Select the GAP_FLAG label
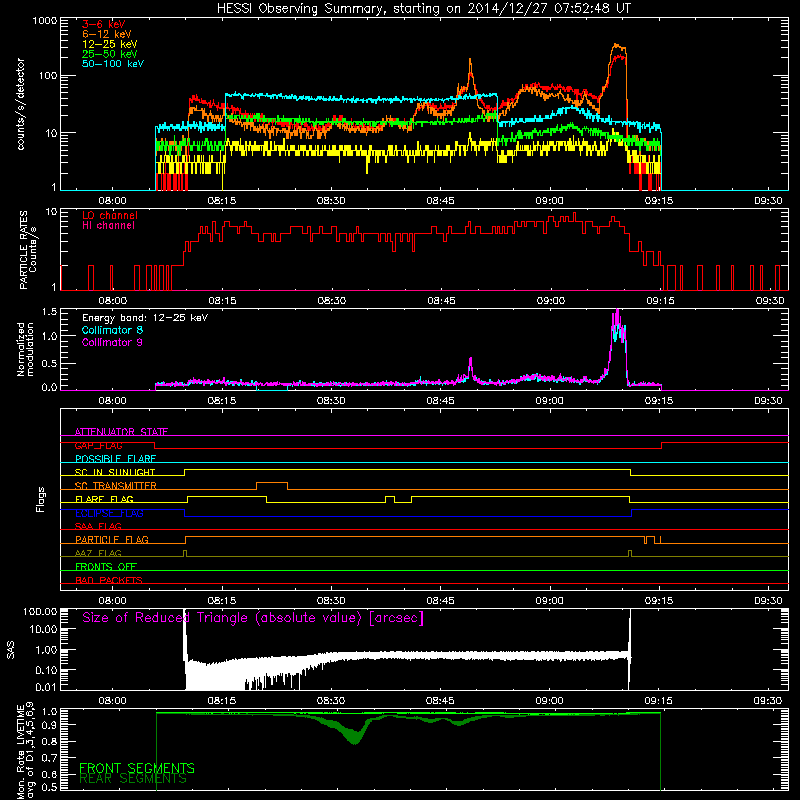Screen dimensions: 800x800 98,445
